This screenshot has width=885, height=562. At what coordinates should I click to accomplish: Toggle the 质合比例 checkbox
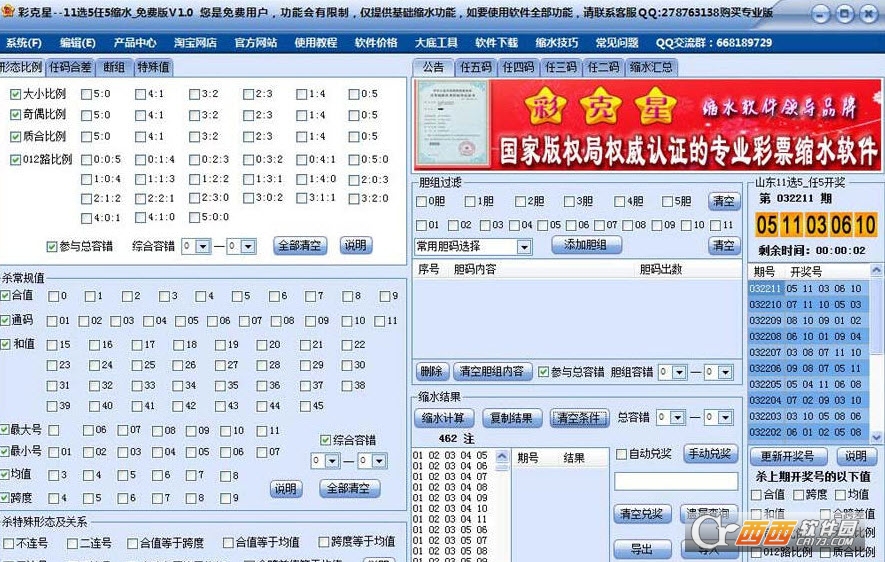15,137
